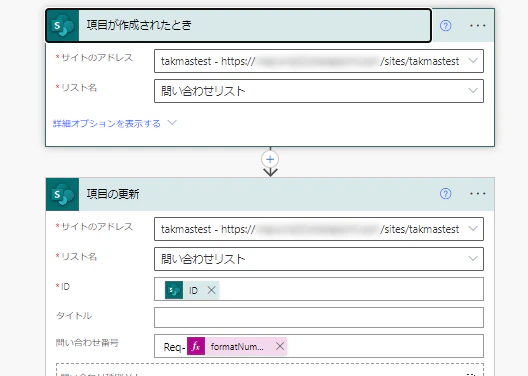Click the formatNum... expression token
Viewport: 528px width, 376px height.
coord(237,346)
